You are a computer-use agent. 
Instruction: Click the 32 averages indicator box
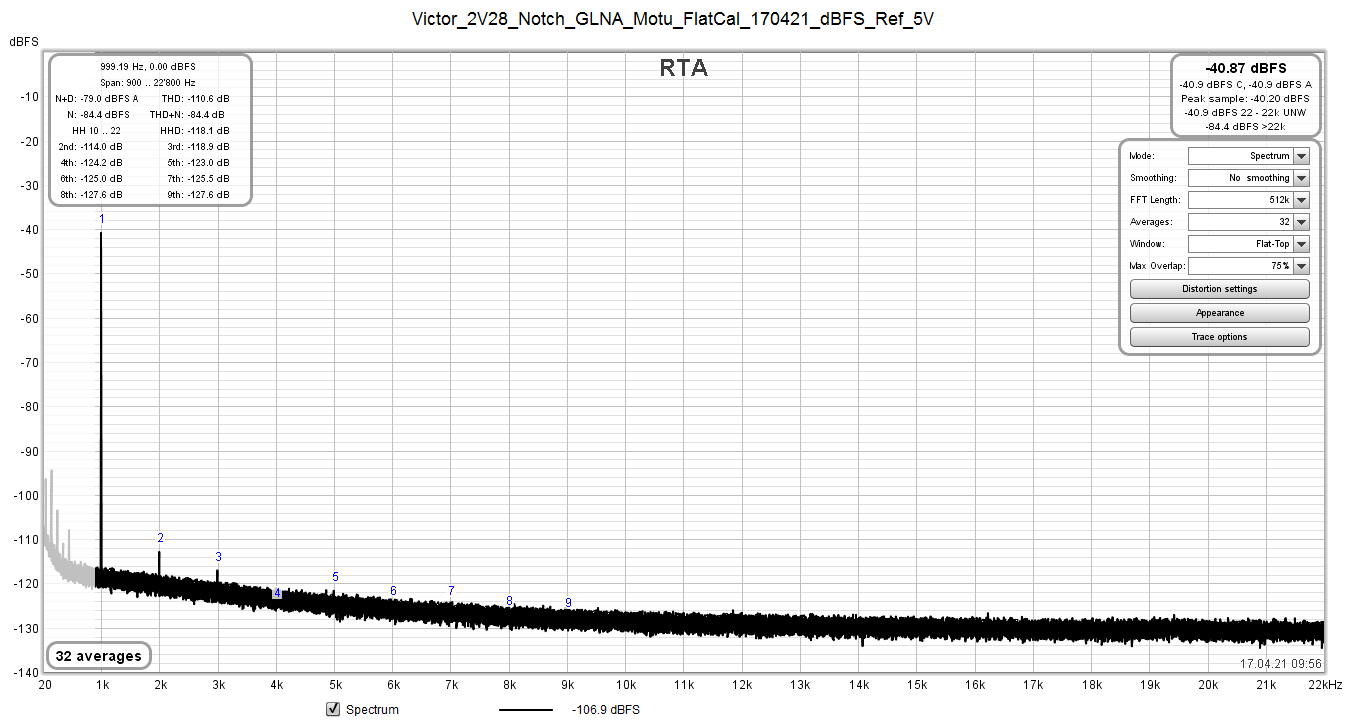(x=98, y=656)
